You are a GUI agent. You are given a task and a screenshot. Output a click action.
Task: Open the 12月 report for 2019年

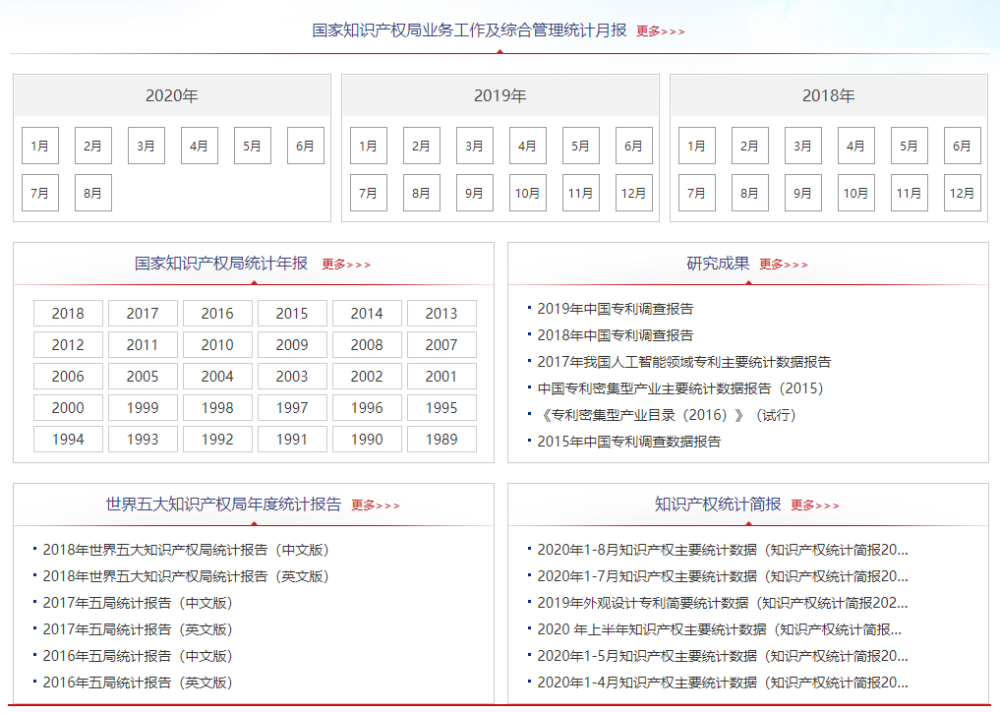633,193
